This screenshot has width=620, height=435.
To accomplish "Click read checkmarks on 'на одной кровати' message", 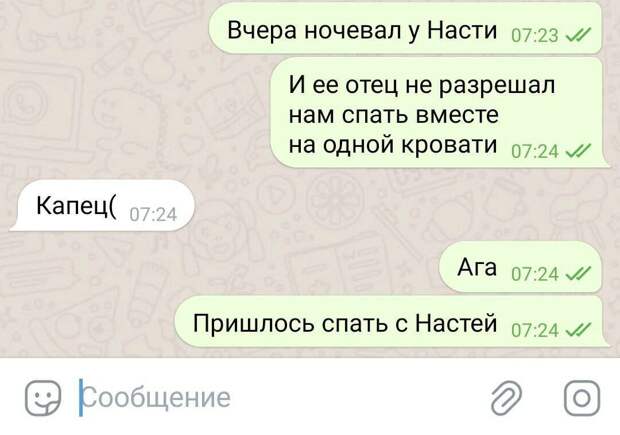I will [578, 151].
